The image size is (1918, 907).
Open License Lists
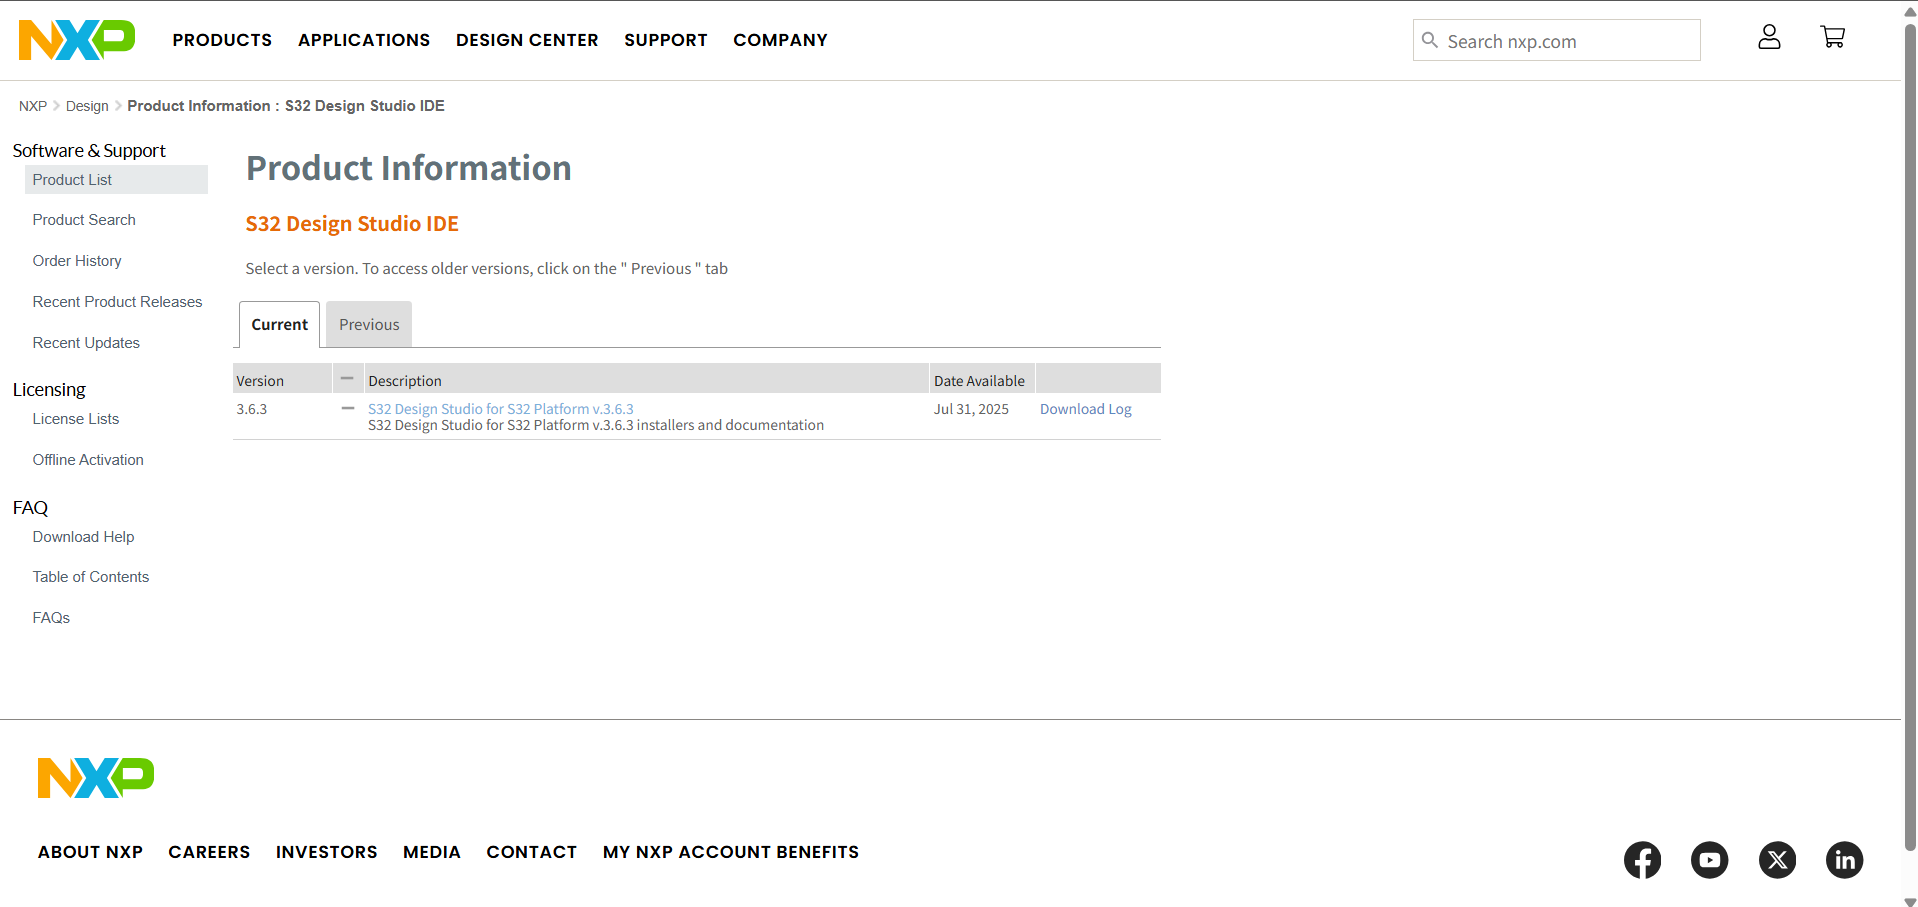[76, 419]
